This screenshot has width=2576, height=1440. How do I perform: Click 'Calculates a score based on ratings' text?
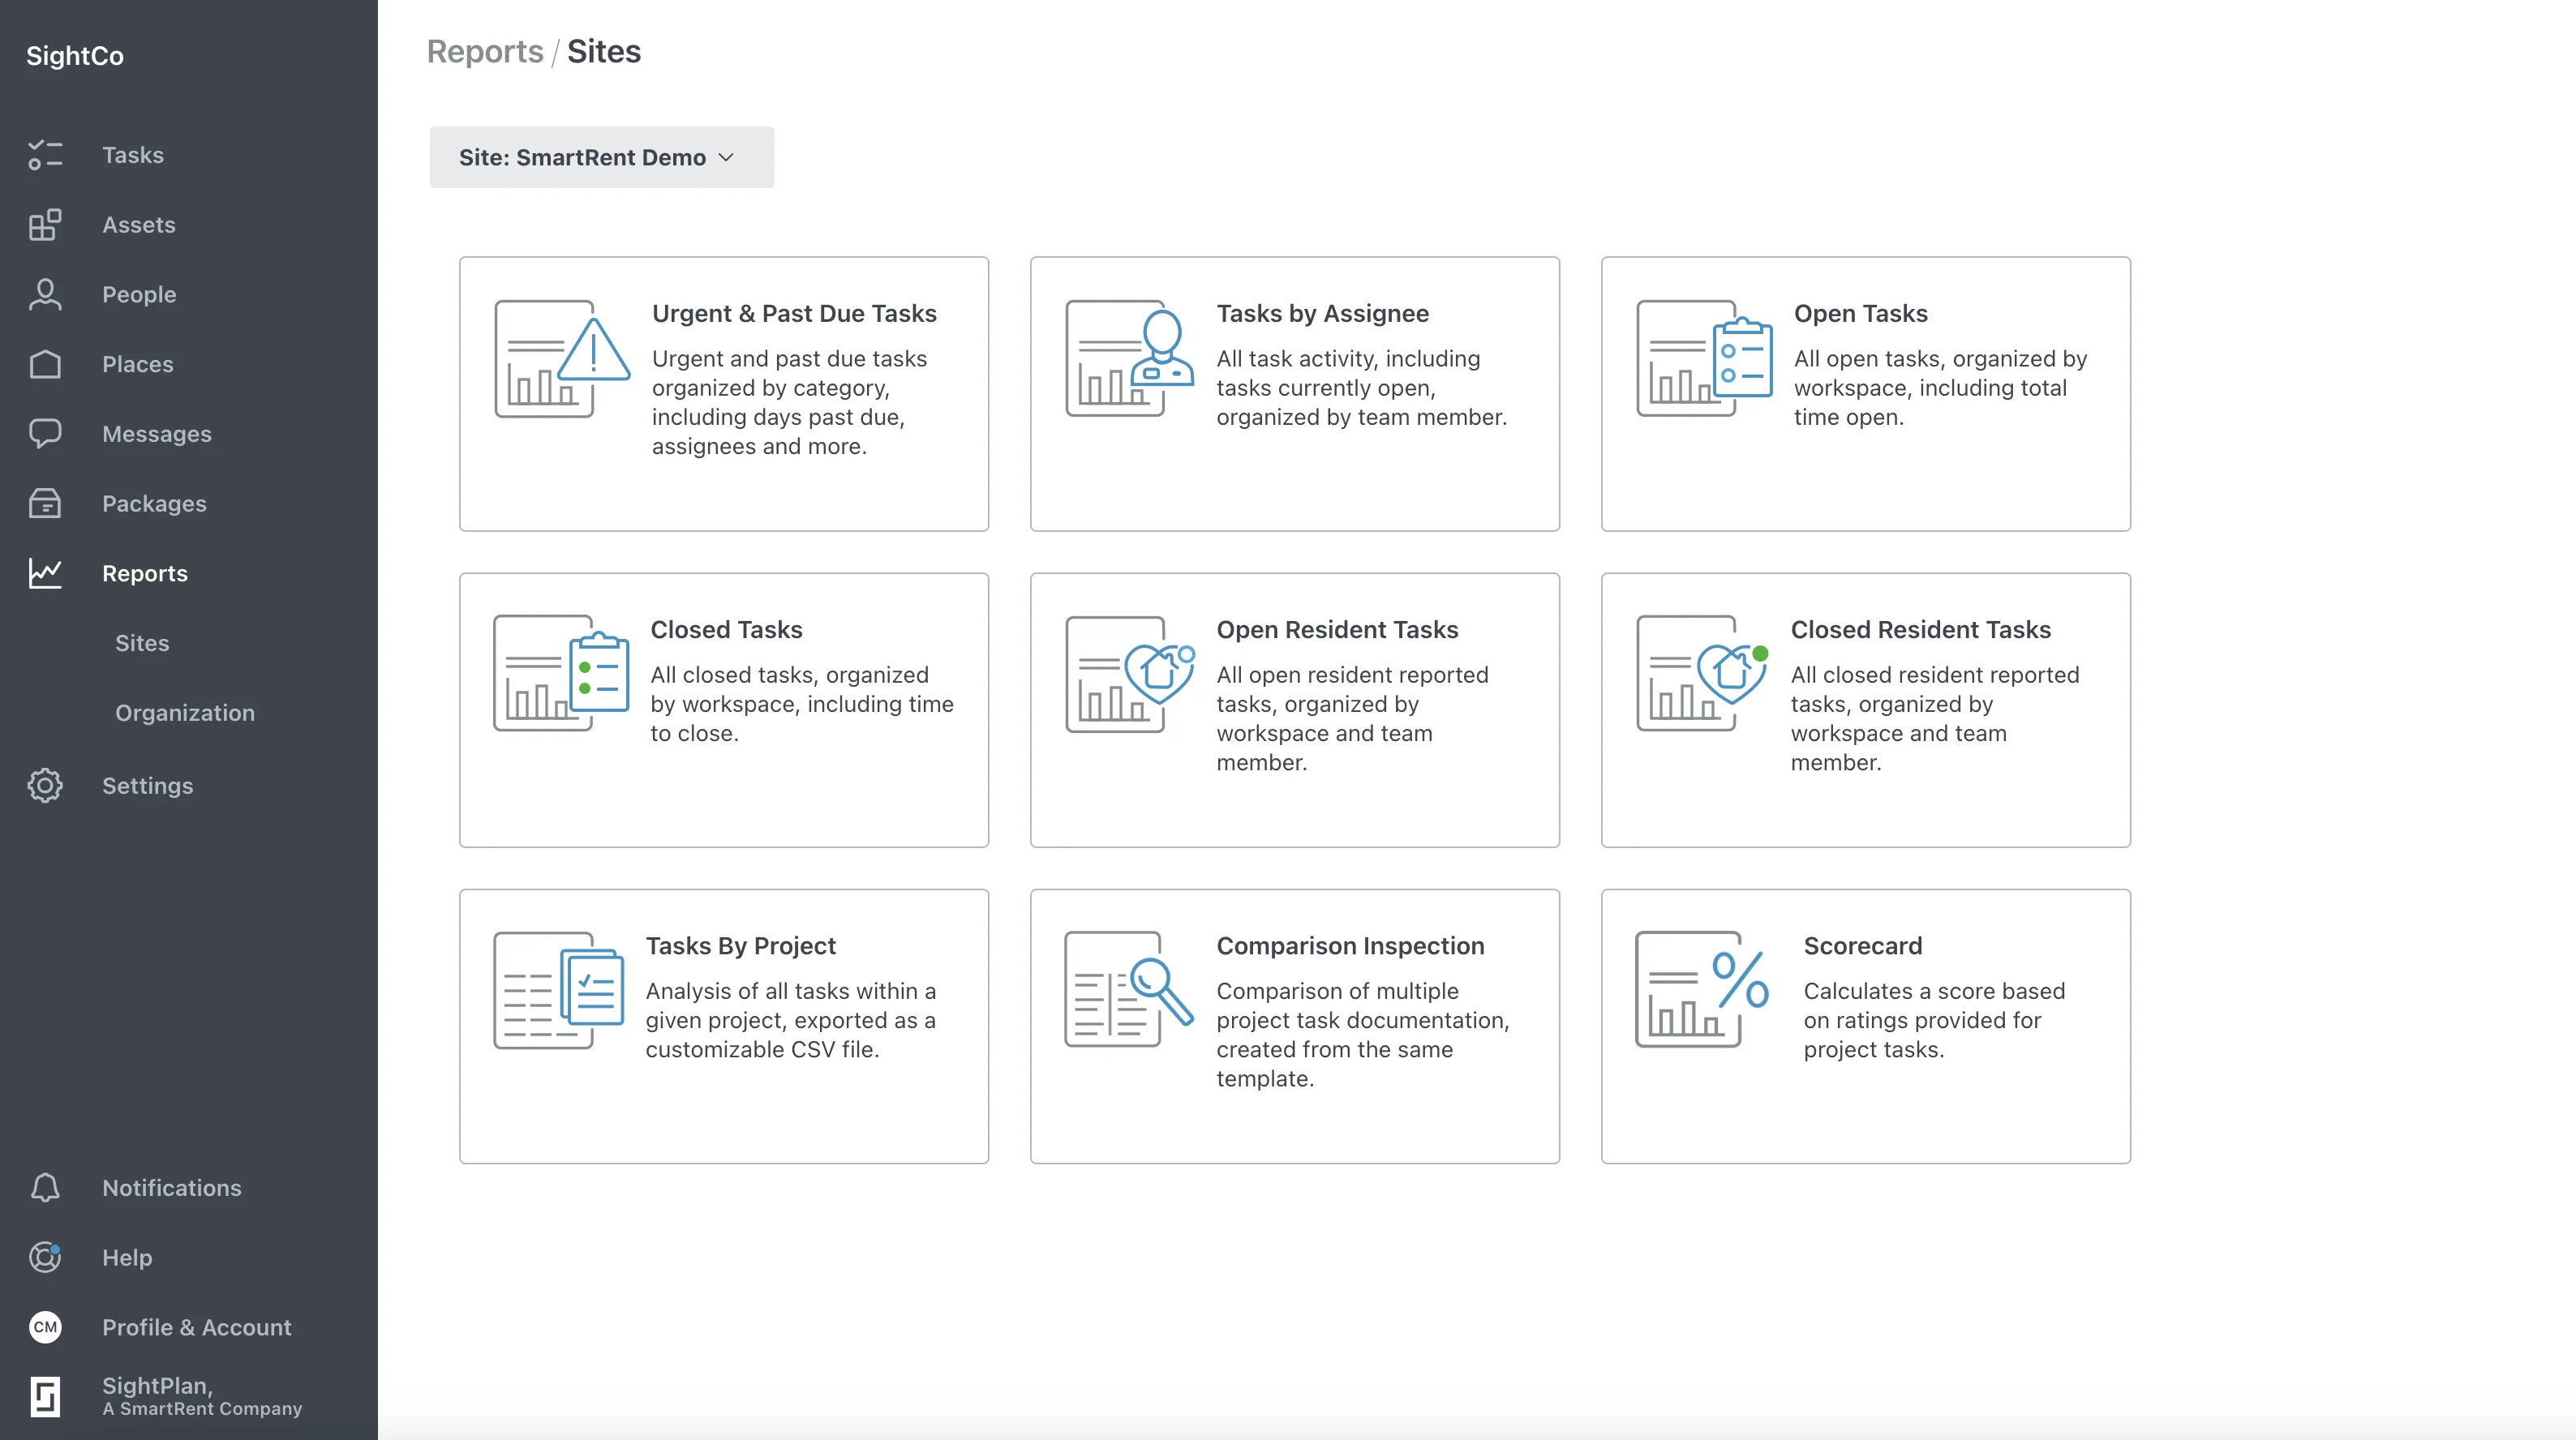pos(1934,1020)
